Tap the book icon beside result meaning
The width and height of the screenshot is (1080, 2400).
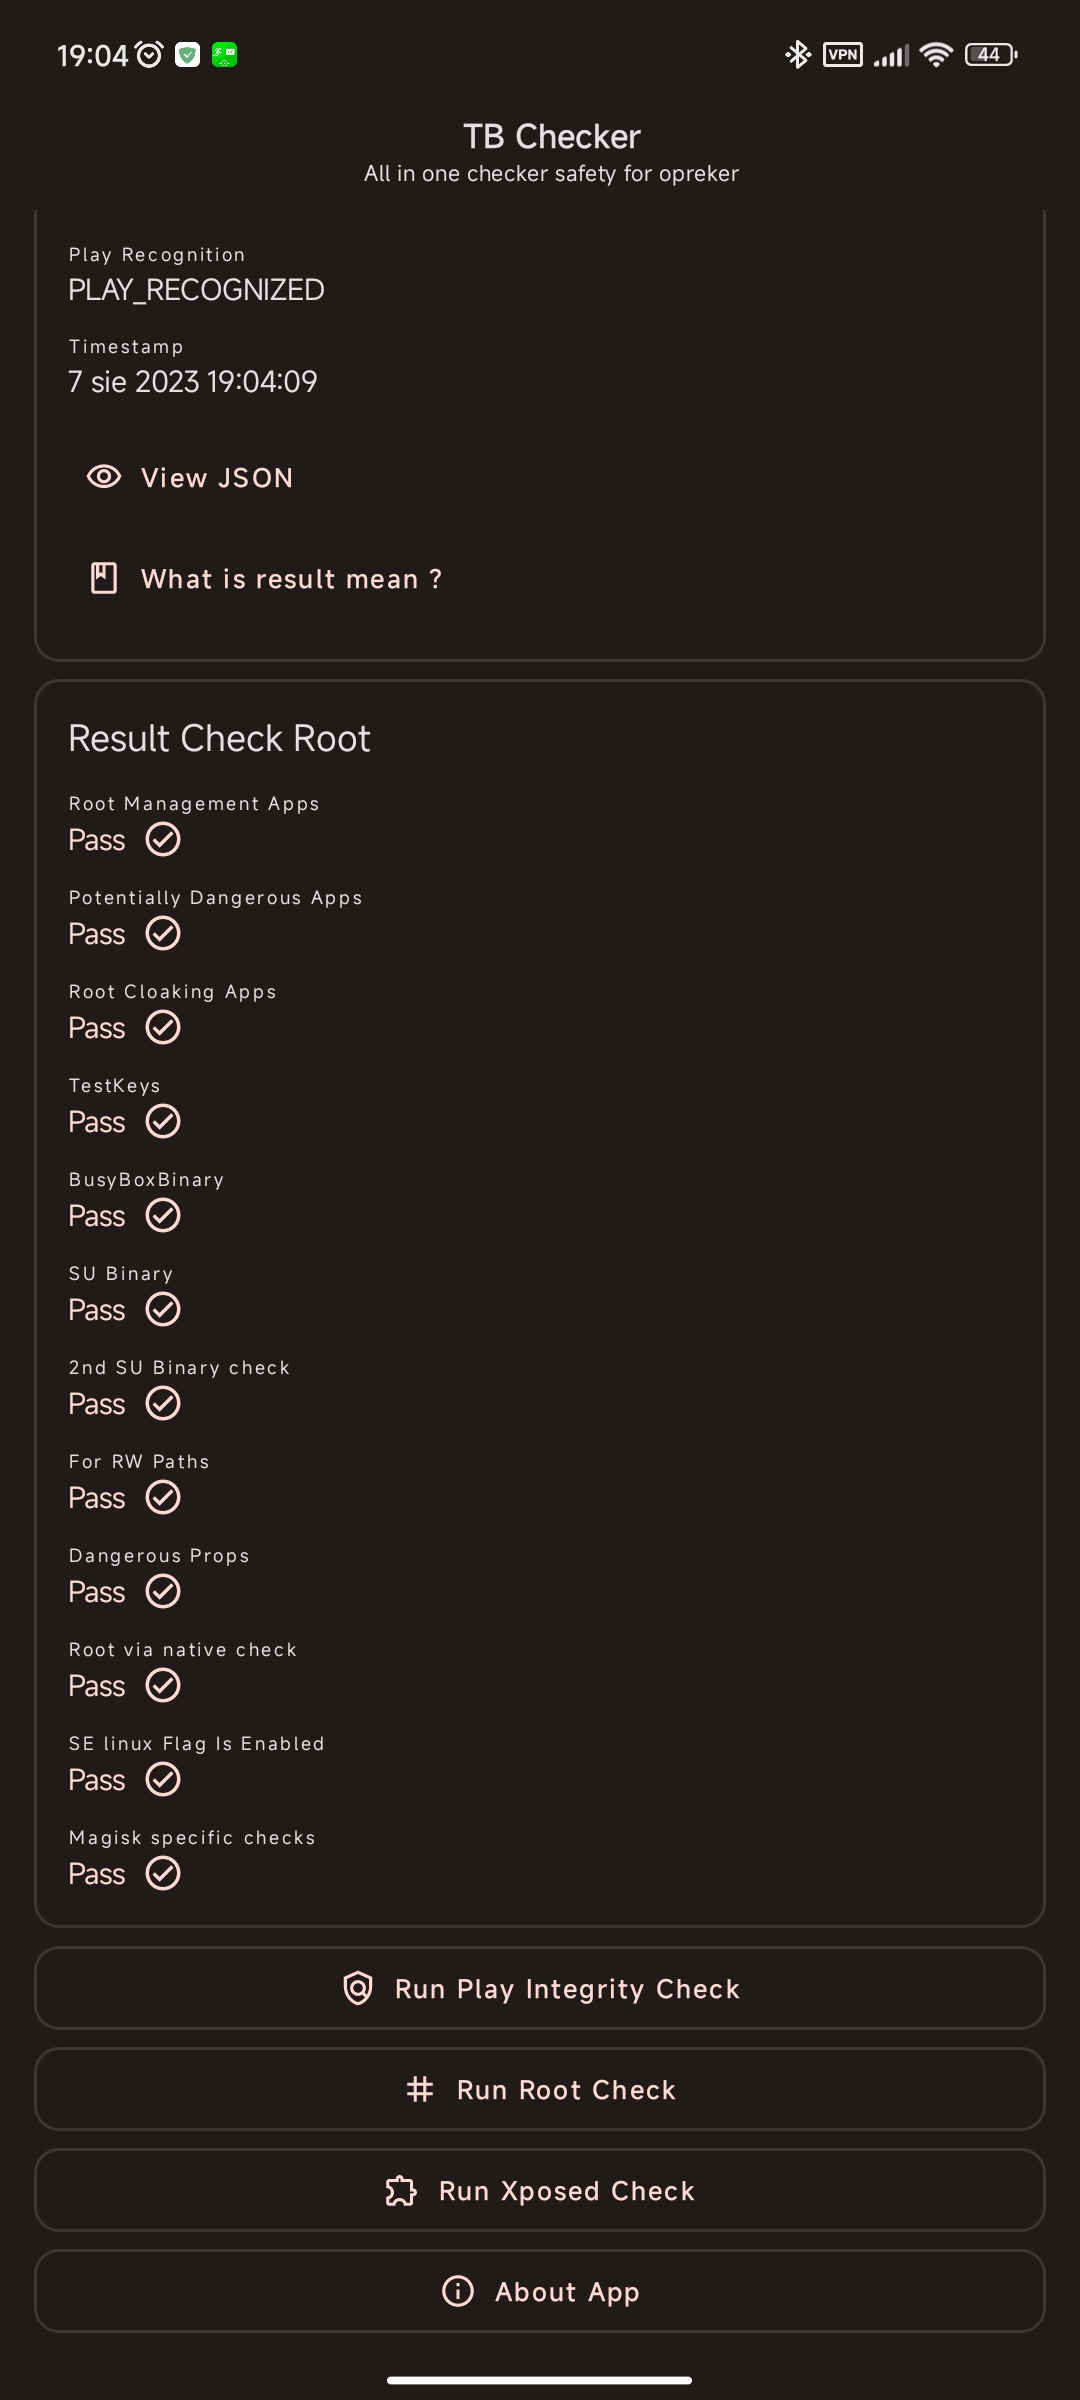104,578
